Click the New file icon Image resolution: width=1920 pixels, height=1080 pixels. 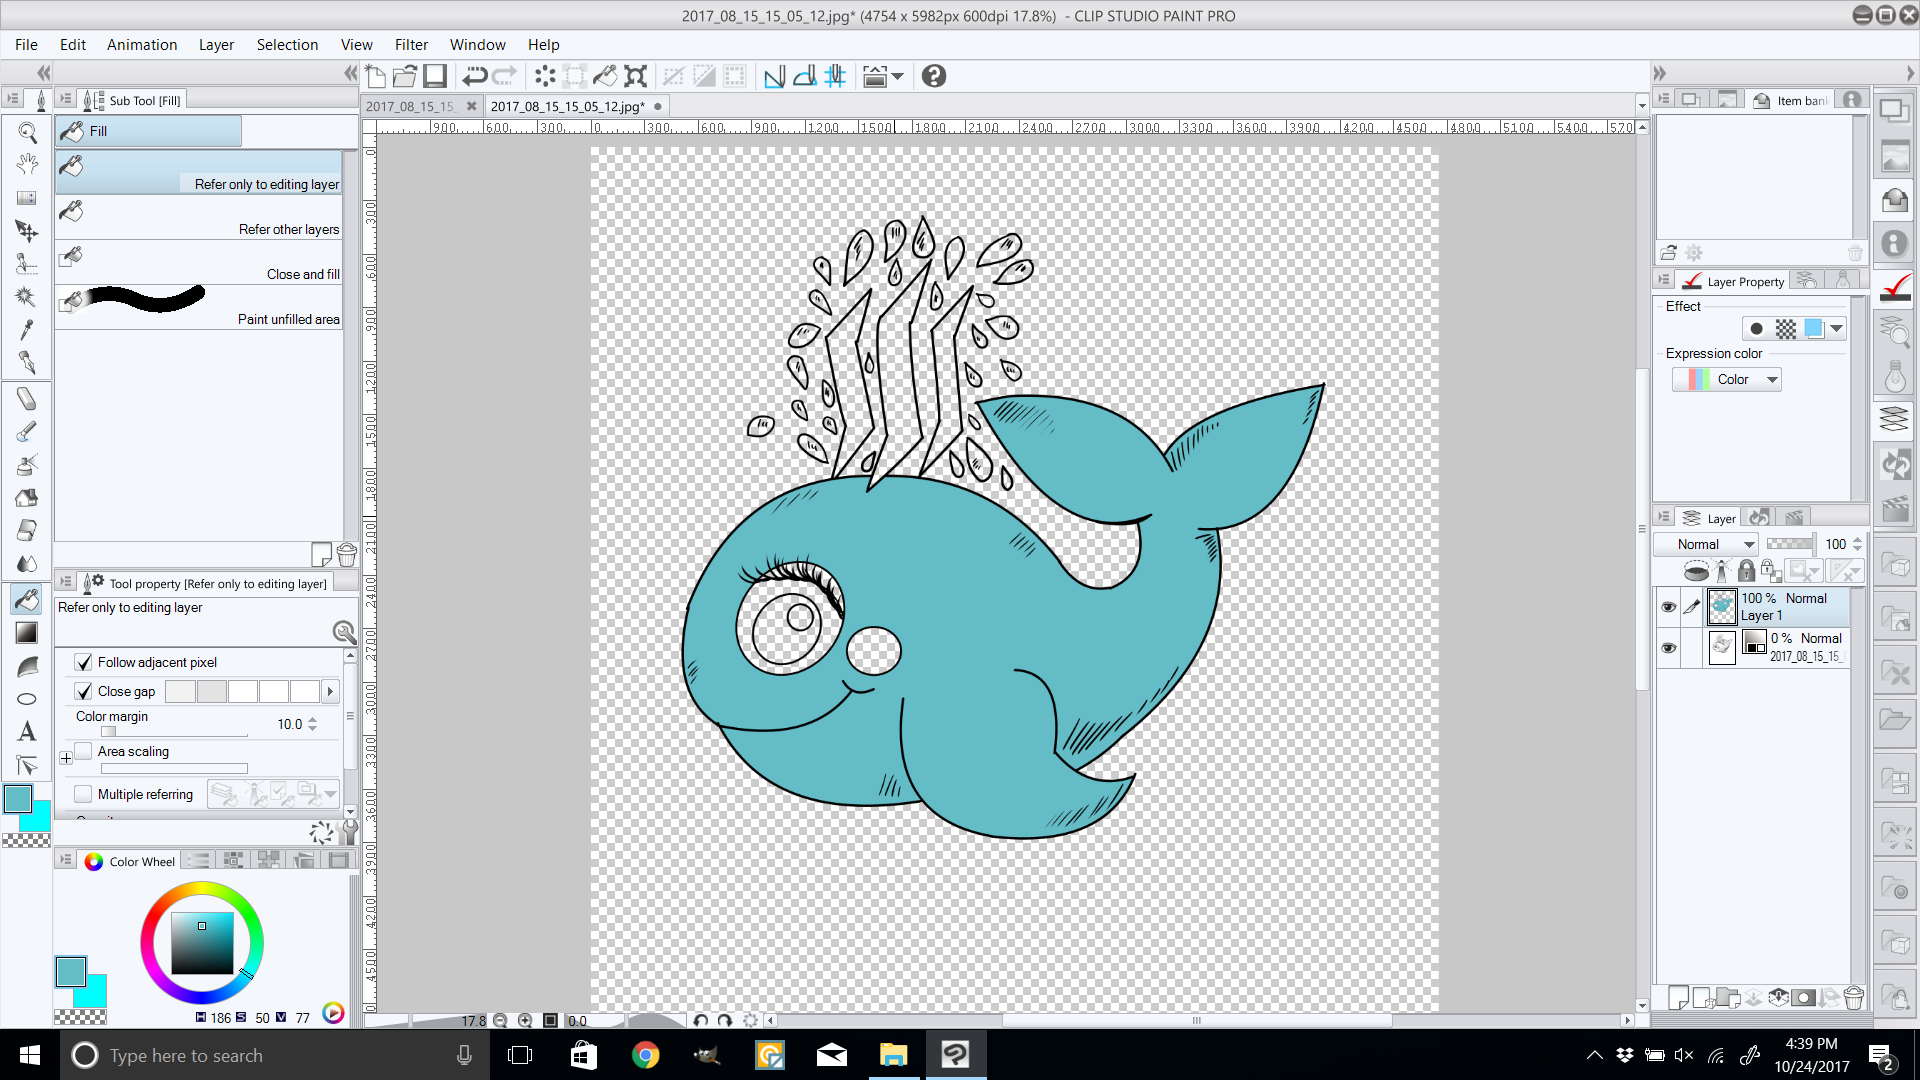[x=376, y=76]
